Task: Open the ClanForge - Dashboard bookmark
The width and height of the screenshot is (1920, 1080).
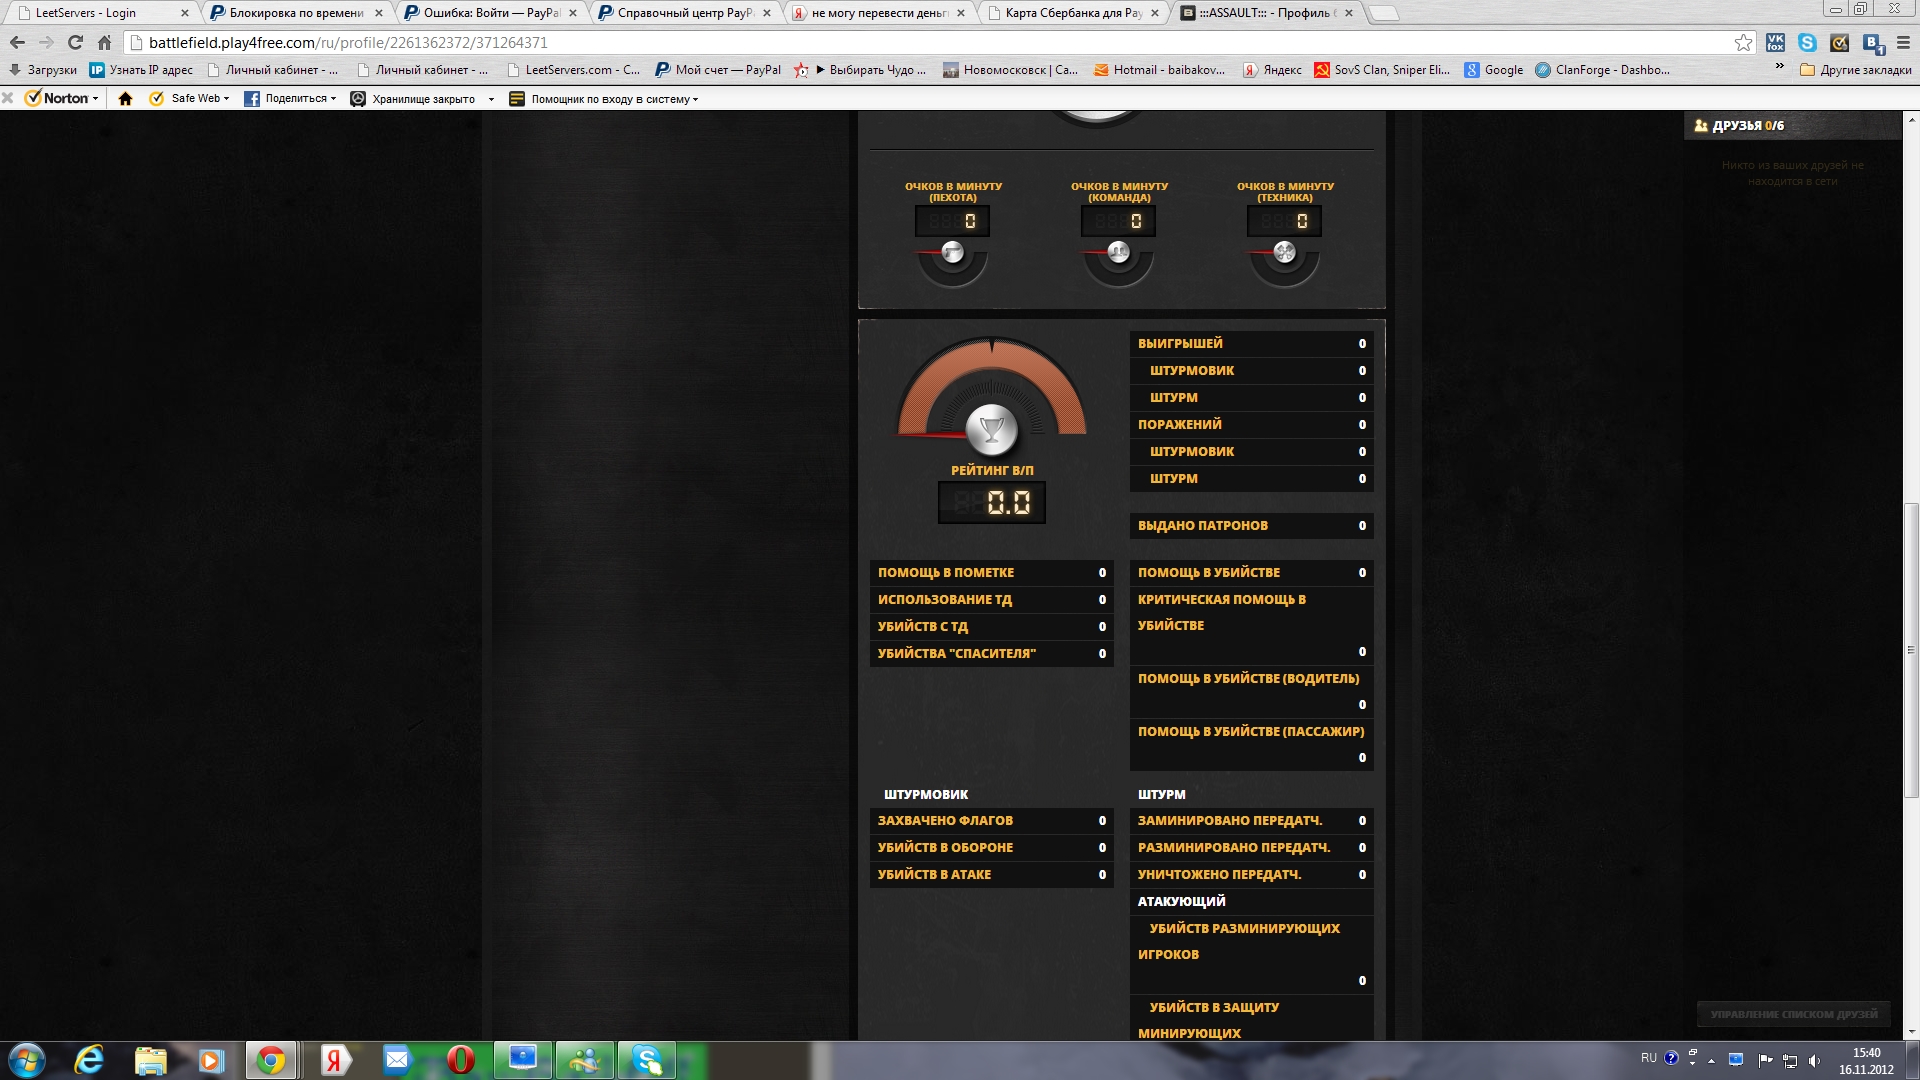Action: coord(1602,70)
